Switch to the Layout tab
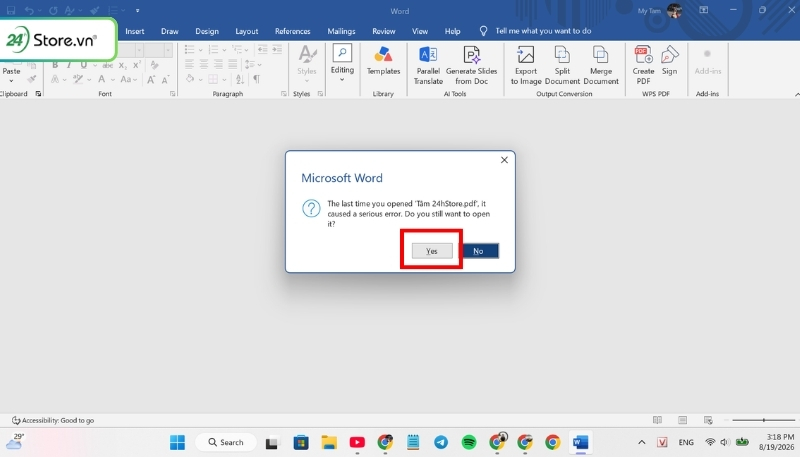800x457 pixels. click(246, 31)
